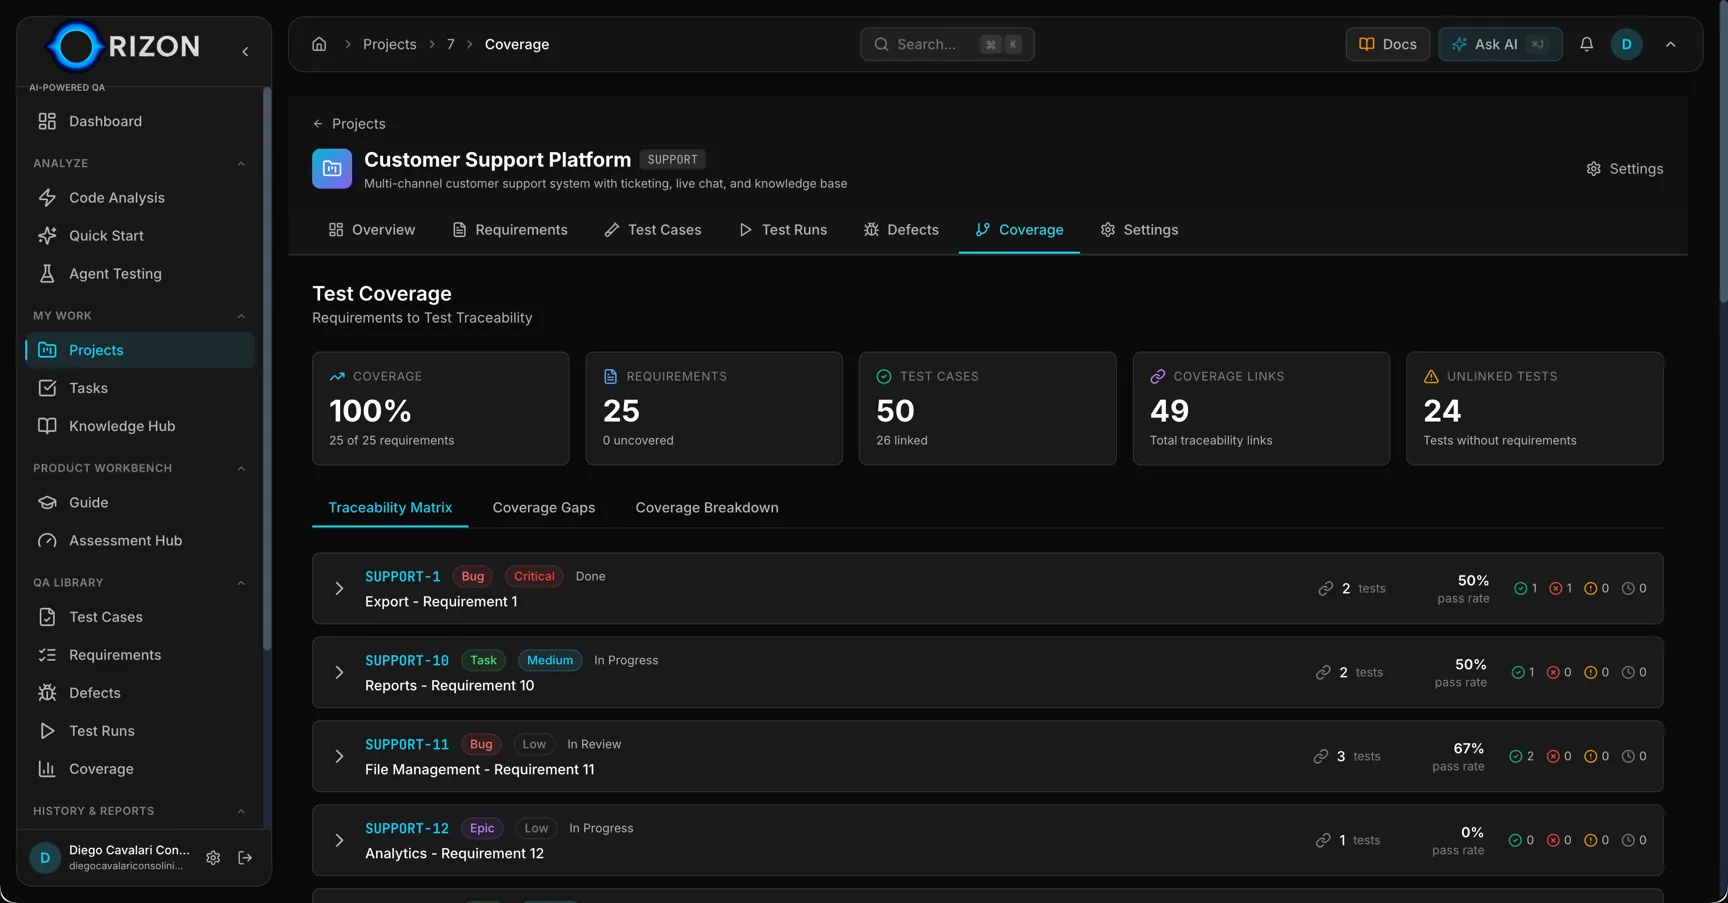Open the Ask AI assistant
The height and width of the screenshot is (903, 1728).
point(1499,44)
